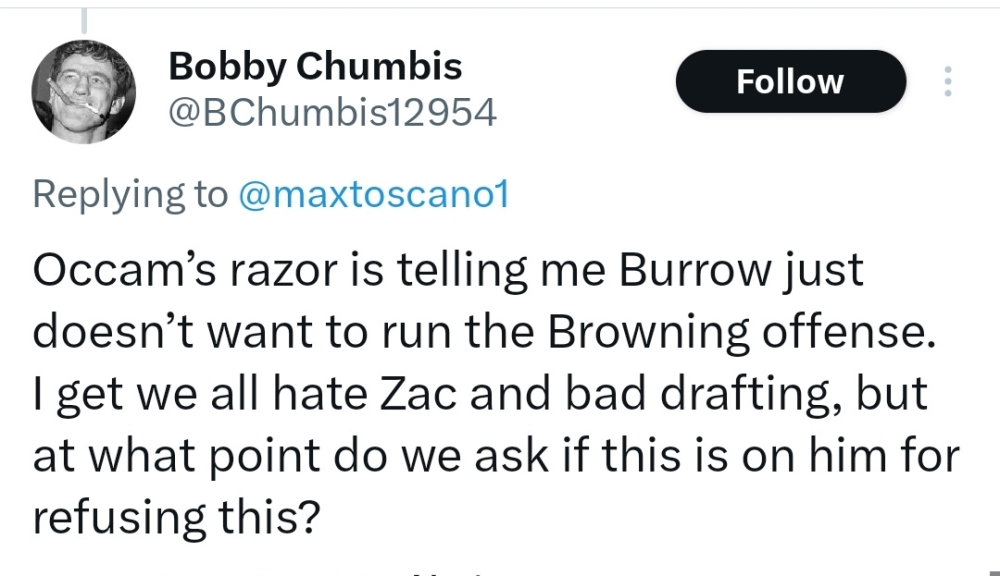Click the "Replying to" label

(130, 193)
